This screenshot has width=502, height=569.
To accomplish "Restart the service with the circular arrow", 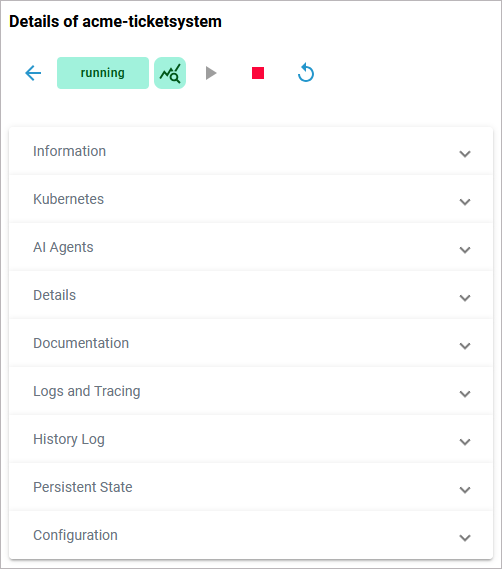I will [306, 73].
